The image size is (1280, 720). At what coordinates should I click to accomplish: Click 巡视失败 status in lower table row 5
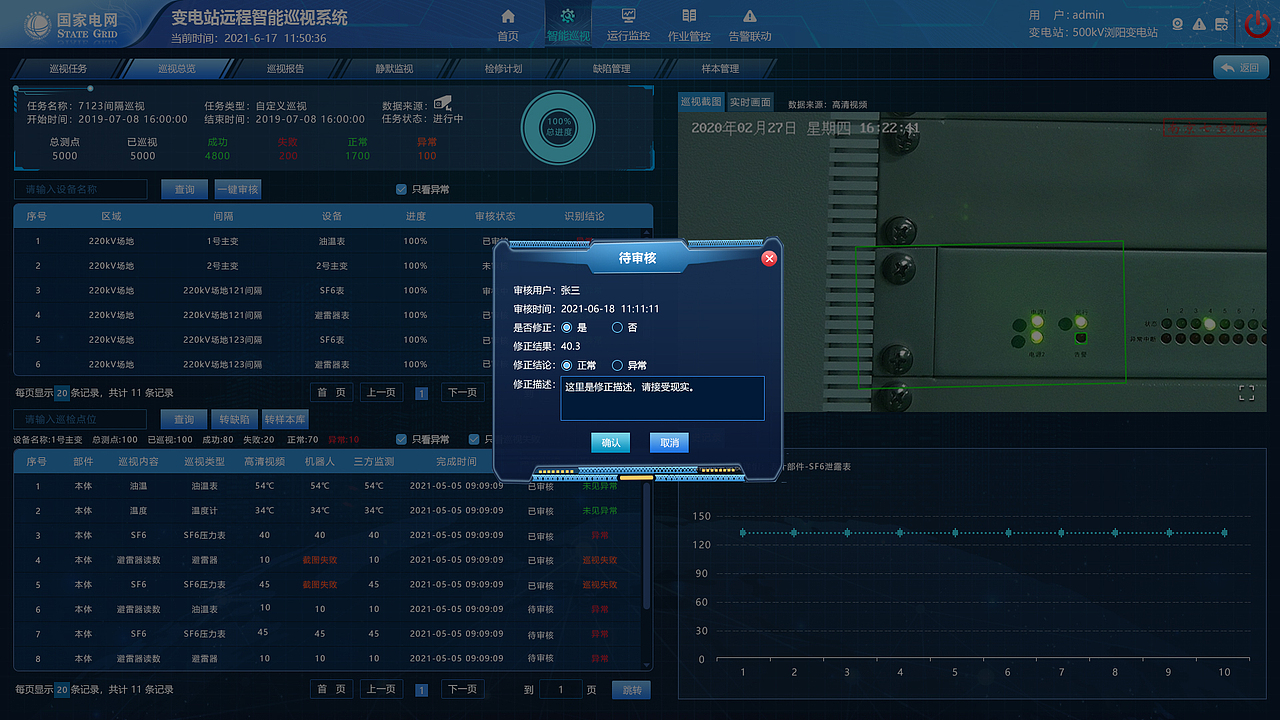tap(600, 585)
